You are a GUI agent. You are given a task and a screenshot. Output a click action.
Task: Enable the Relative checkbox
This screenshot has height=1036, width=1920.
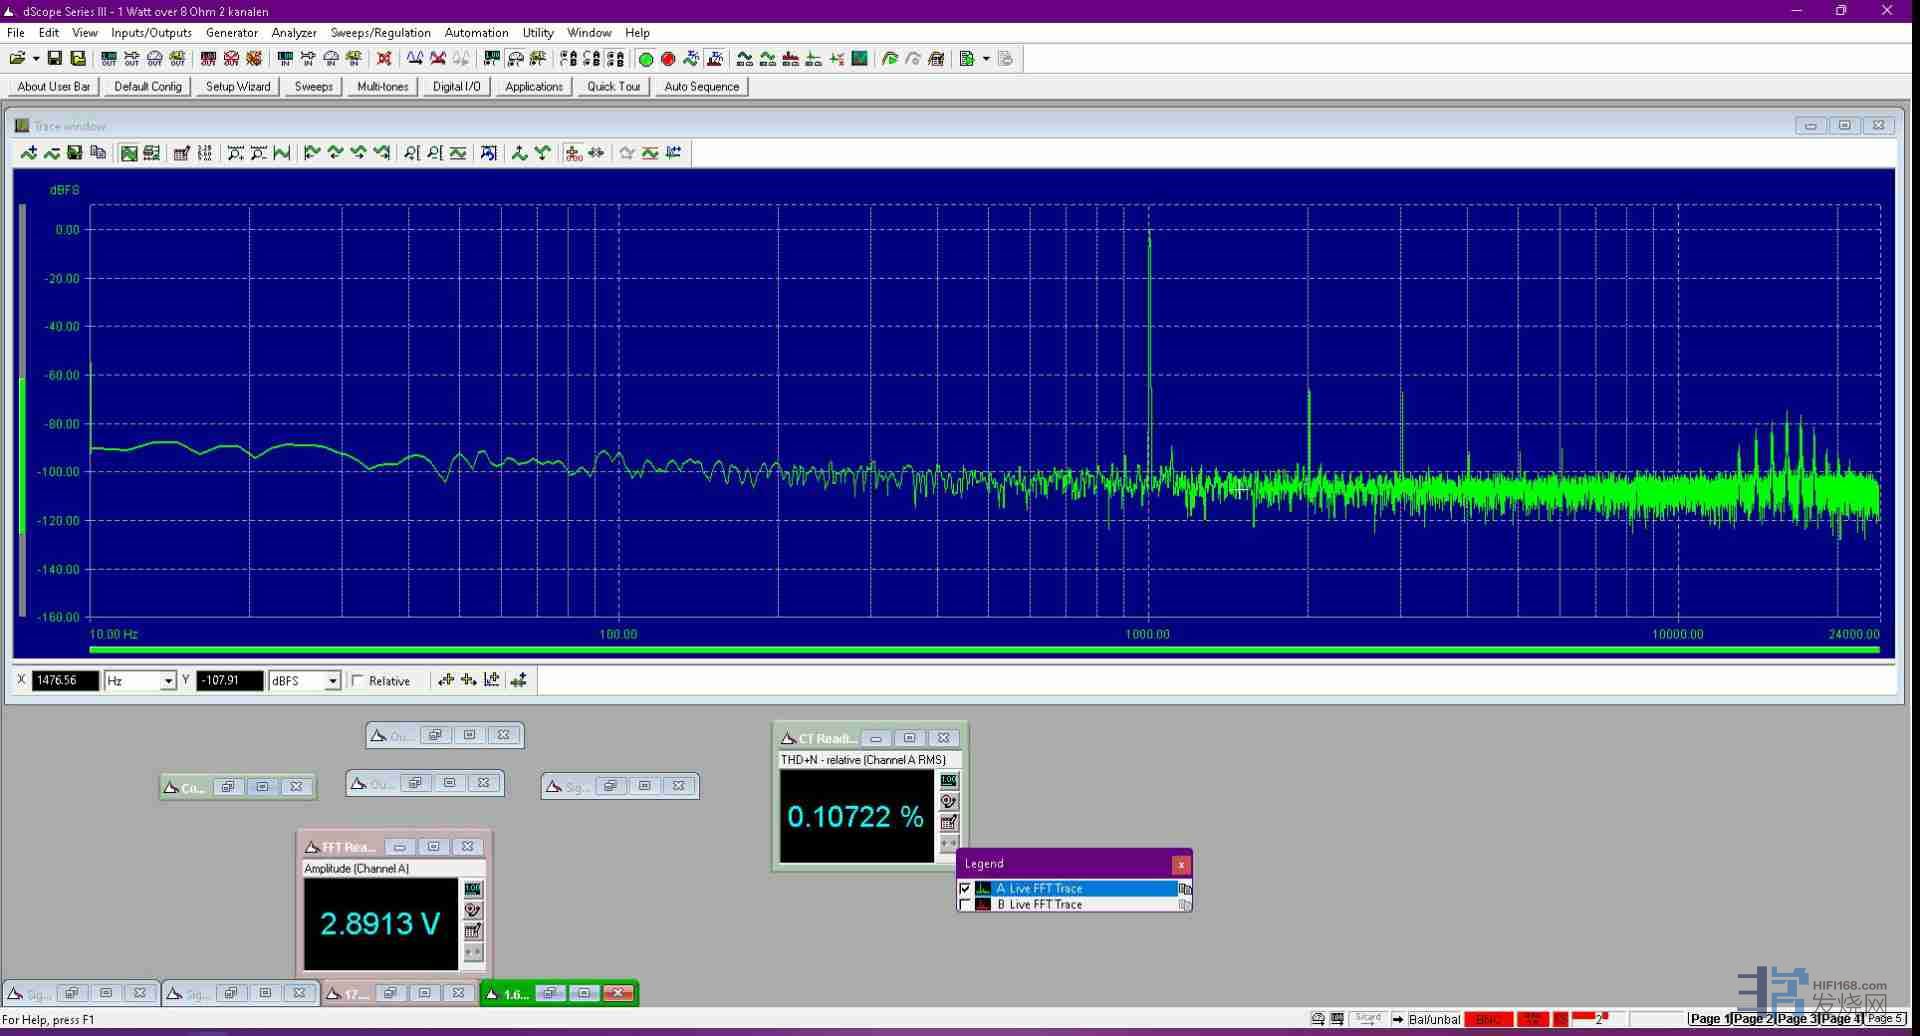358,681
